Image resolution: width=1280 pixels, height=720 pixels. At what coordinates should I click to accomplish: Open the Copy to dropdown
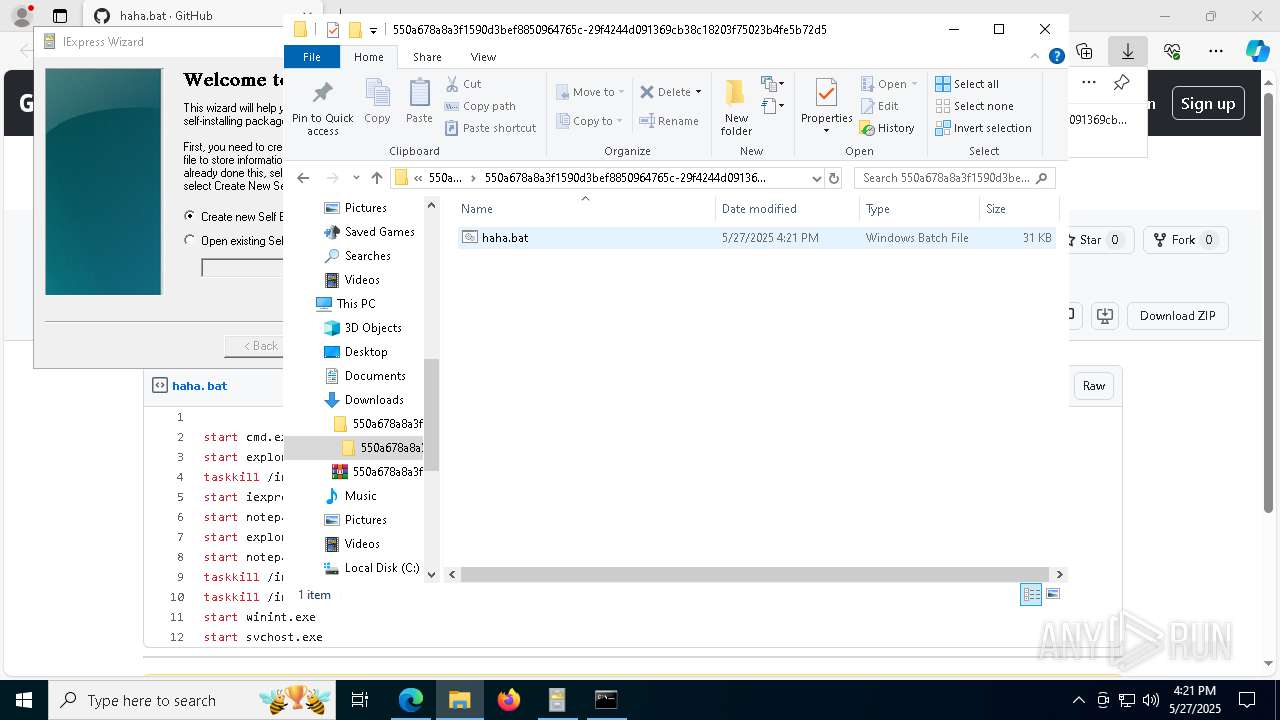590,121
